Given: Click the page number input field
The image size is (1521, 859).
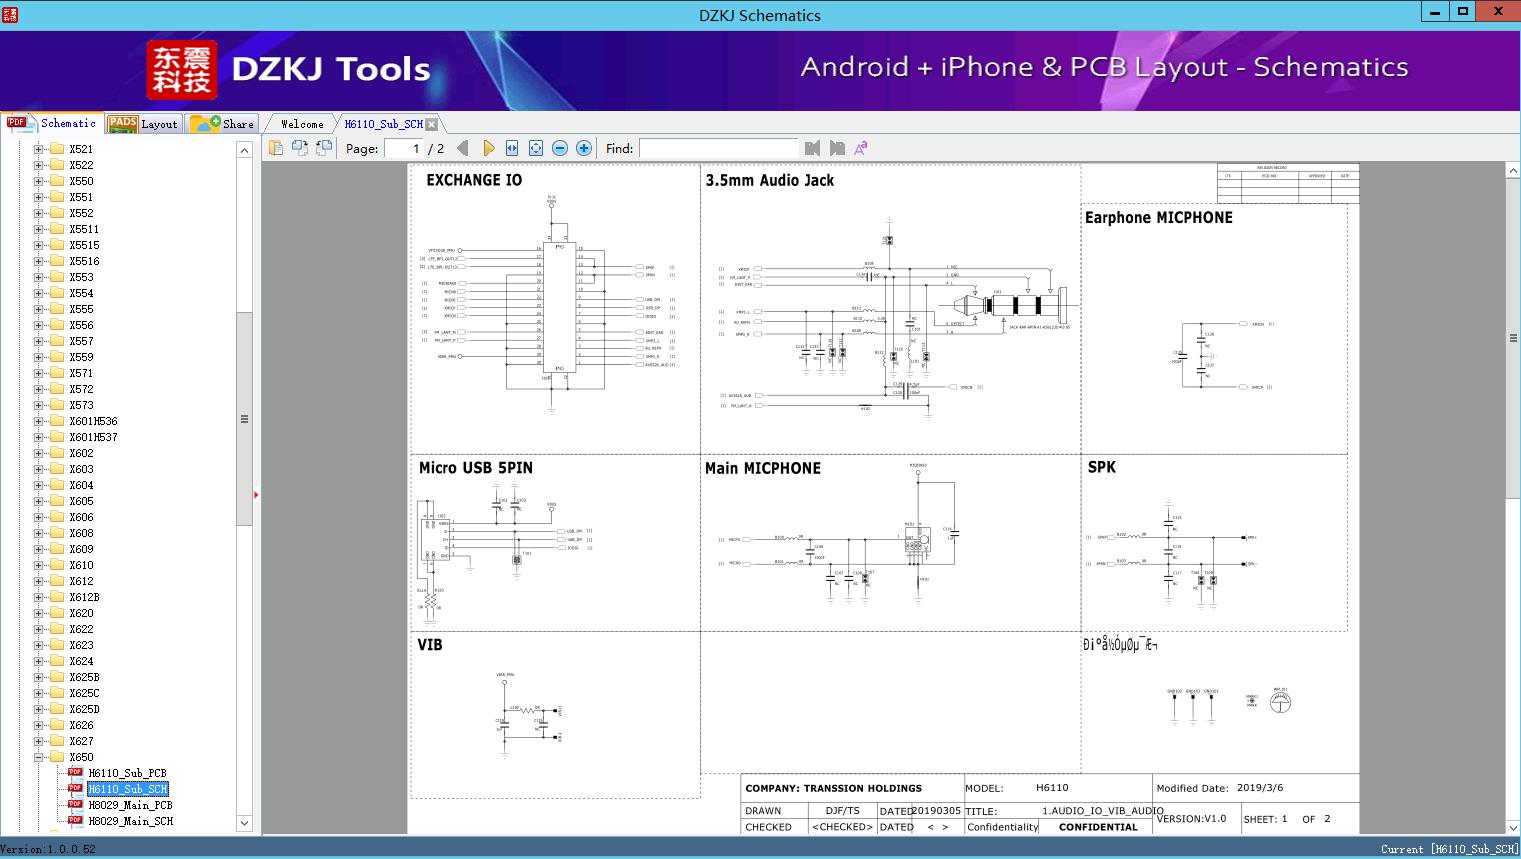Looking at the screenshot, I should click(403, 148).
